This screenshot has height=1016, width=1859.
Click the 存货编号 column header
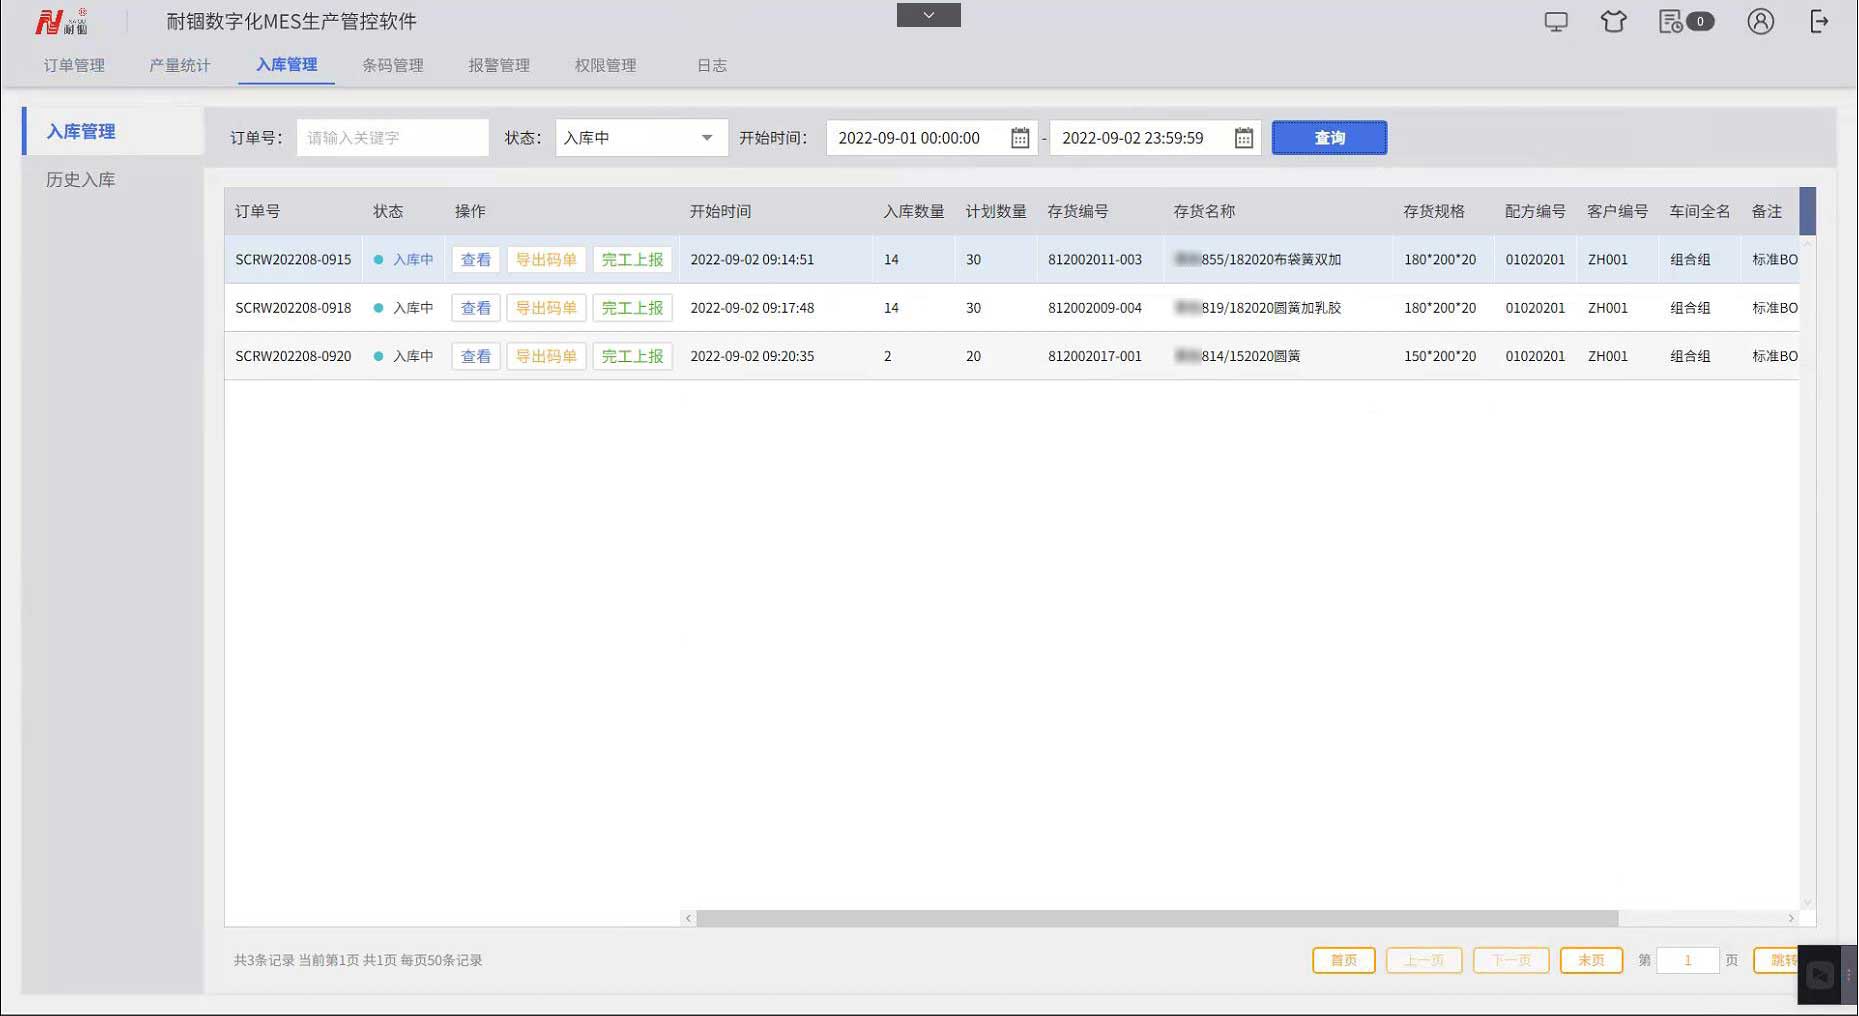coord(1078,212)
